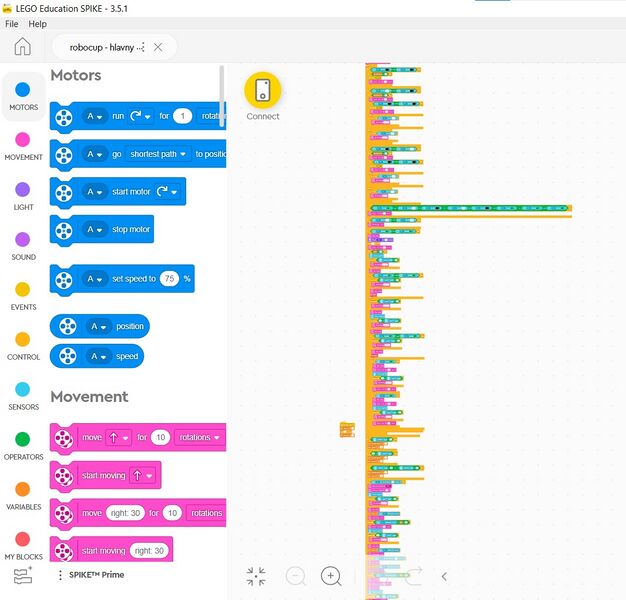Select the Events block category
The image size is (626, 600).
23,295
